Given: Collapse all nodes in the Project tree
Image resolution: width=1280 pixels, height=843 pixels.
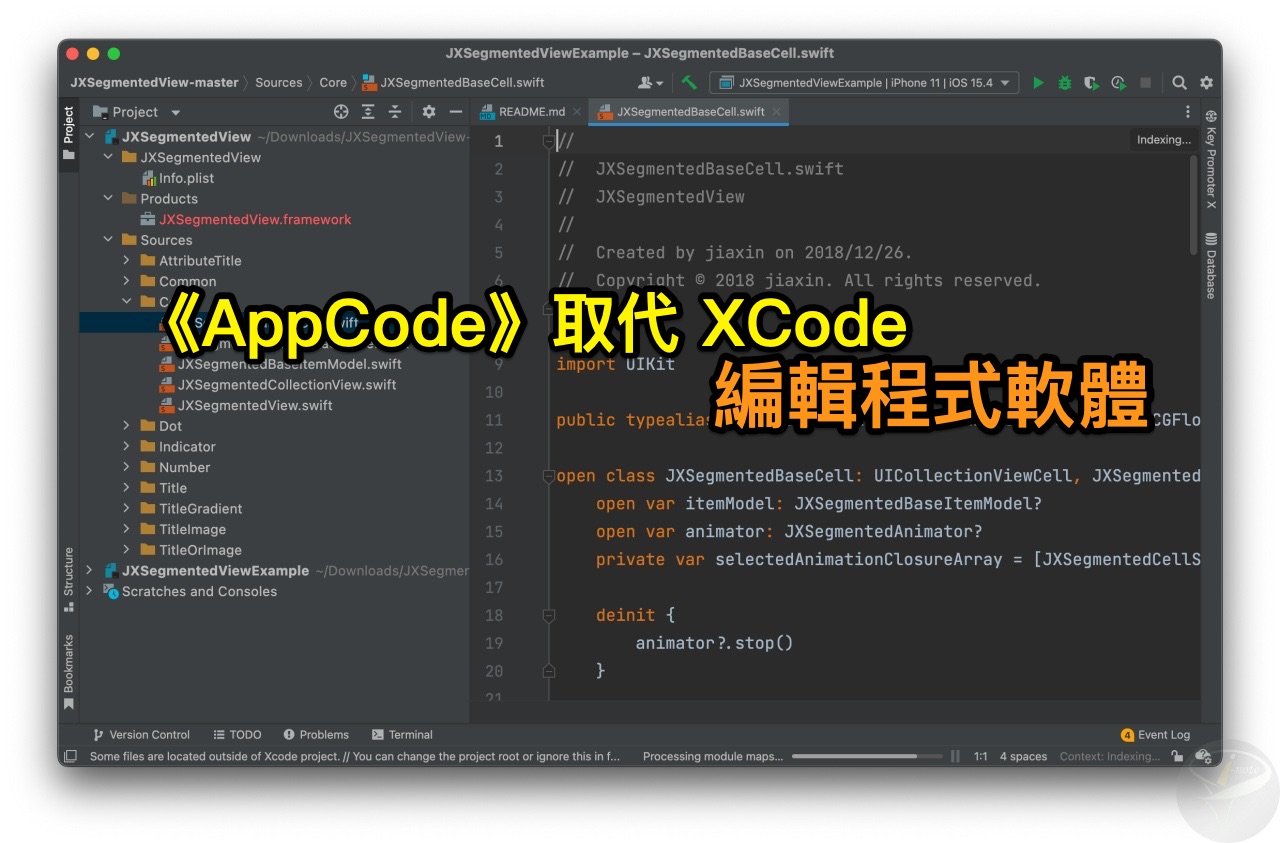Looking at the screenshot, I should pos(396,111).
